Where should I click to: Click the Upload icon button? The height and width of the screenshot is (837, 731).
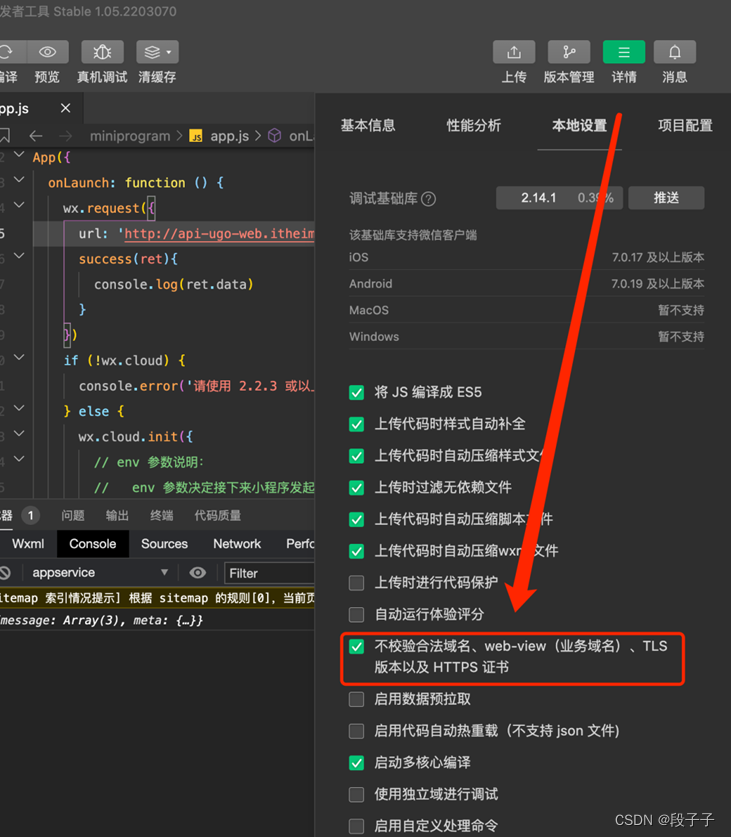point(514,52)
